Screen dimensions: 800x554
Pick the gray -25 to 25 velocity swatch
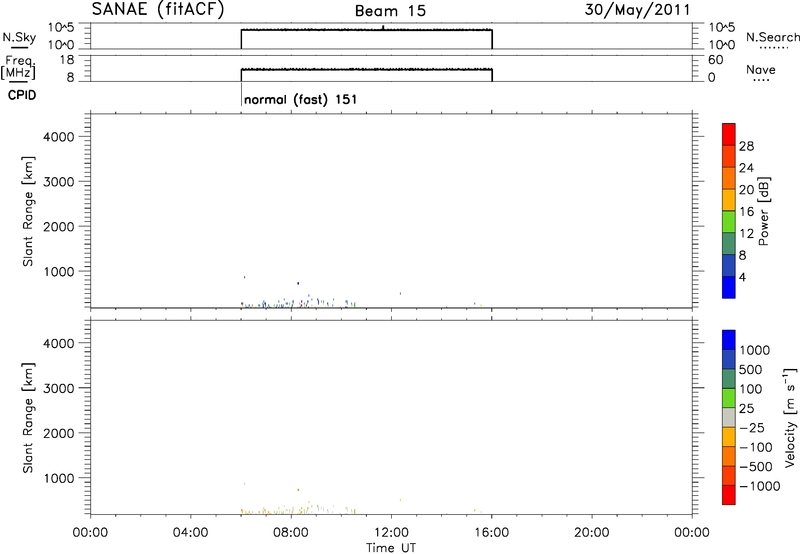click(x=729, y=417)
